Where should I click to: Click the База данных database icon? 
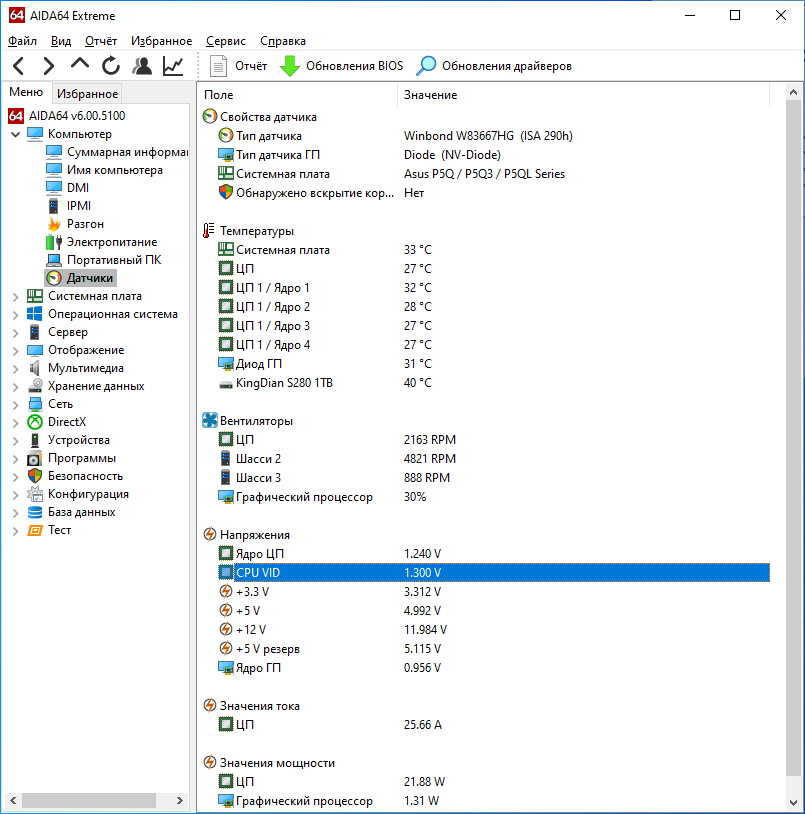pyautogui.click(x=35, y=512)
